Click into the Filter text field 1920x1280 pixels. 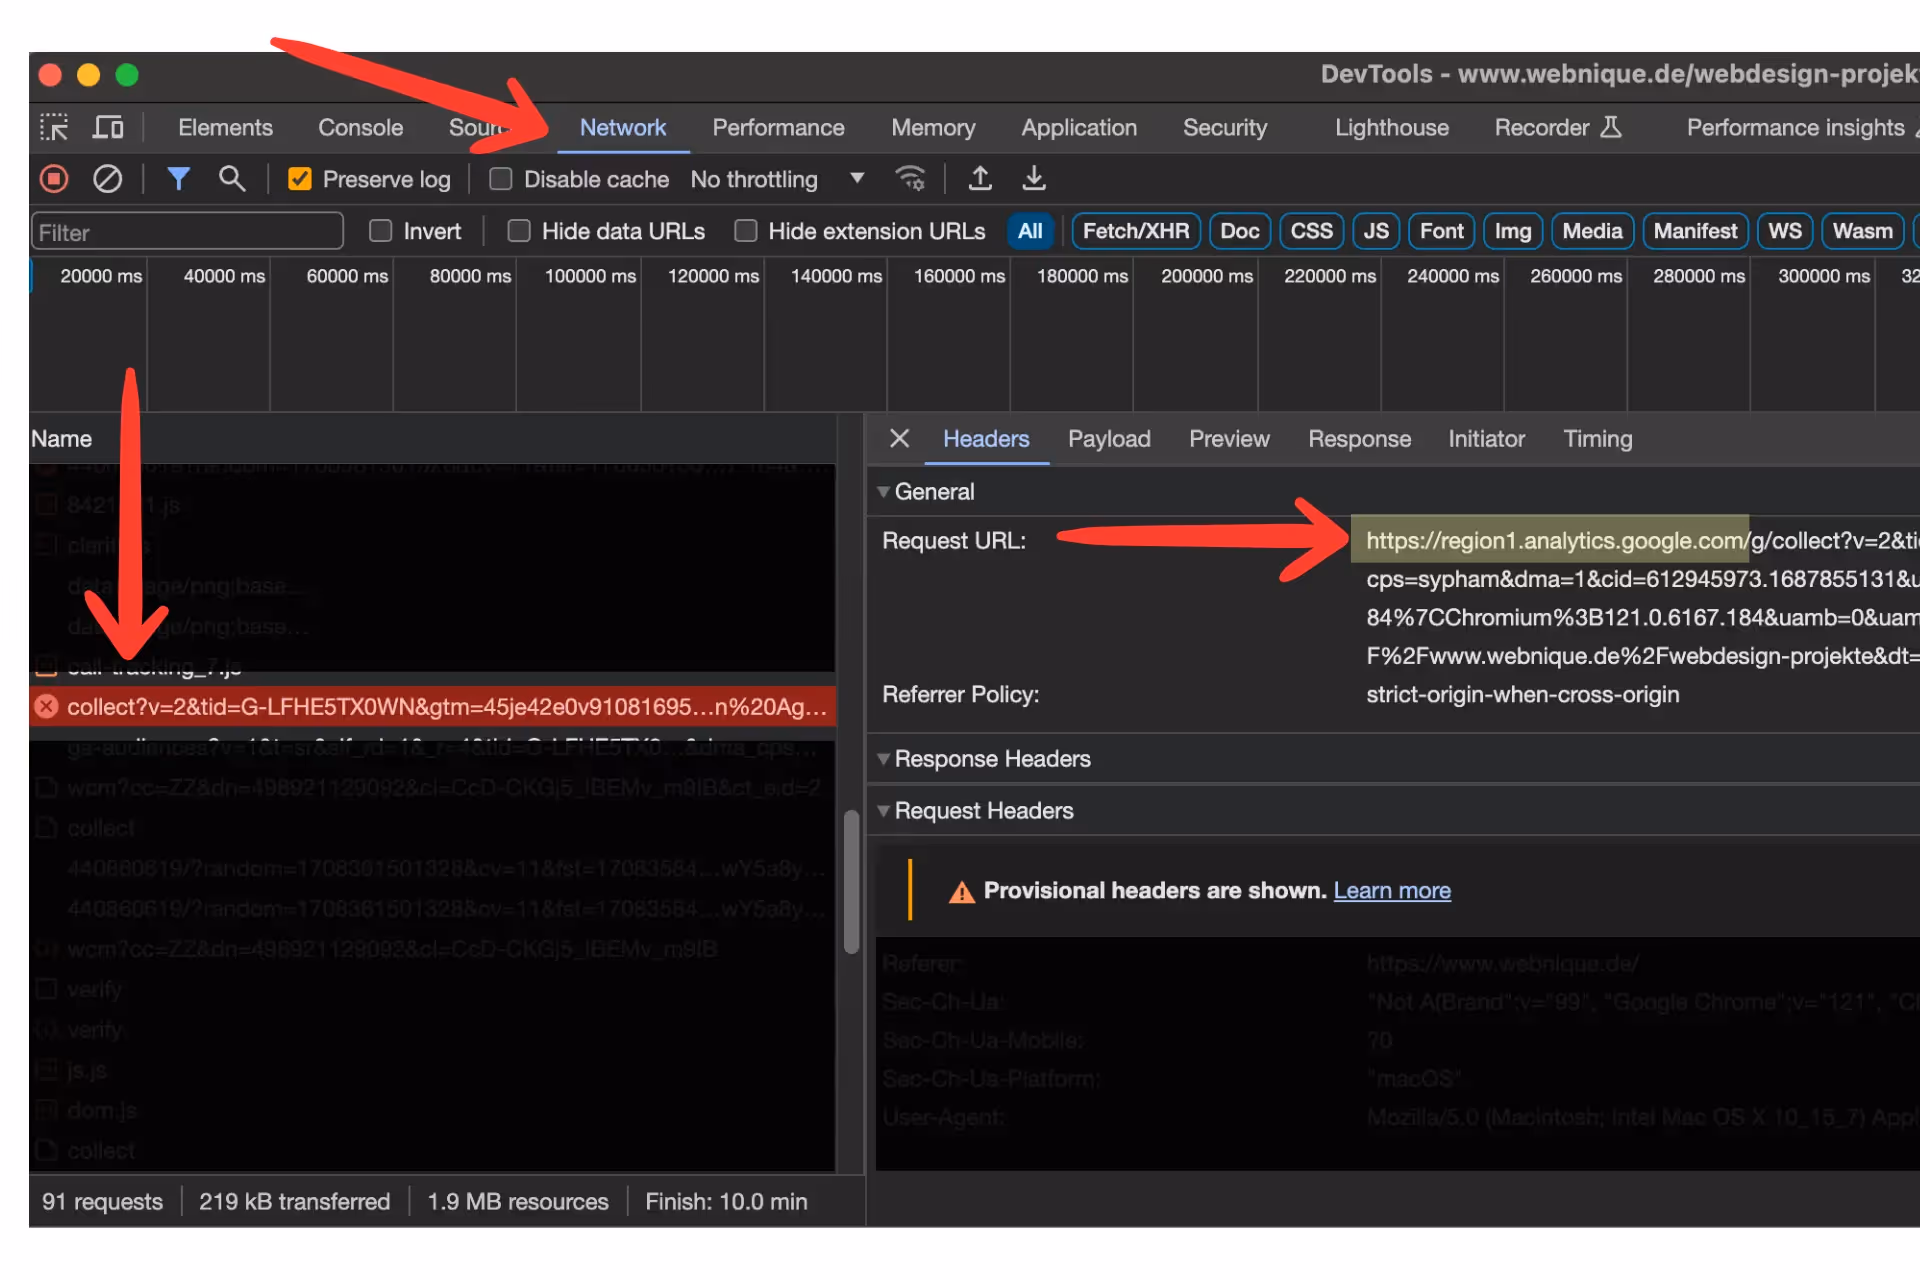tap(187, 232)
